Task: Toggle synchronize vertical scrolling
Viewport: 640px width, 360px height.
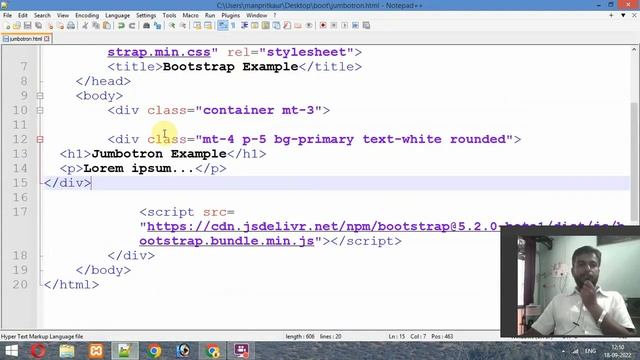Action: point(197,25)
